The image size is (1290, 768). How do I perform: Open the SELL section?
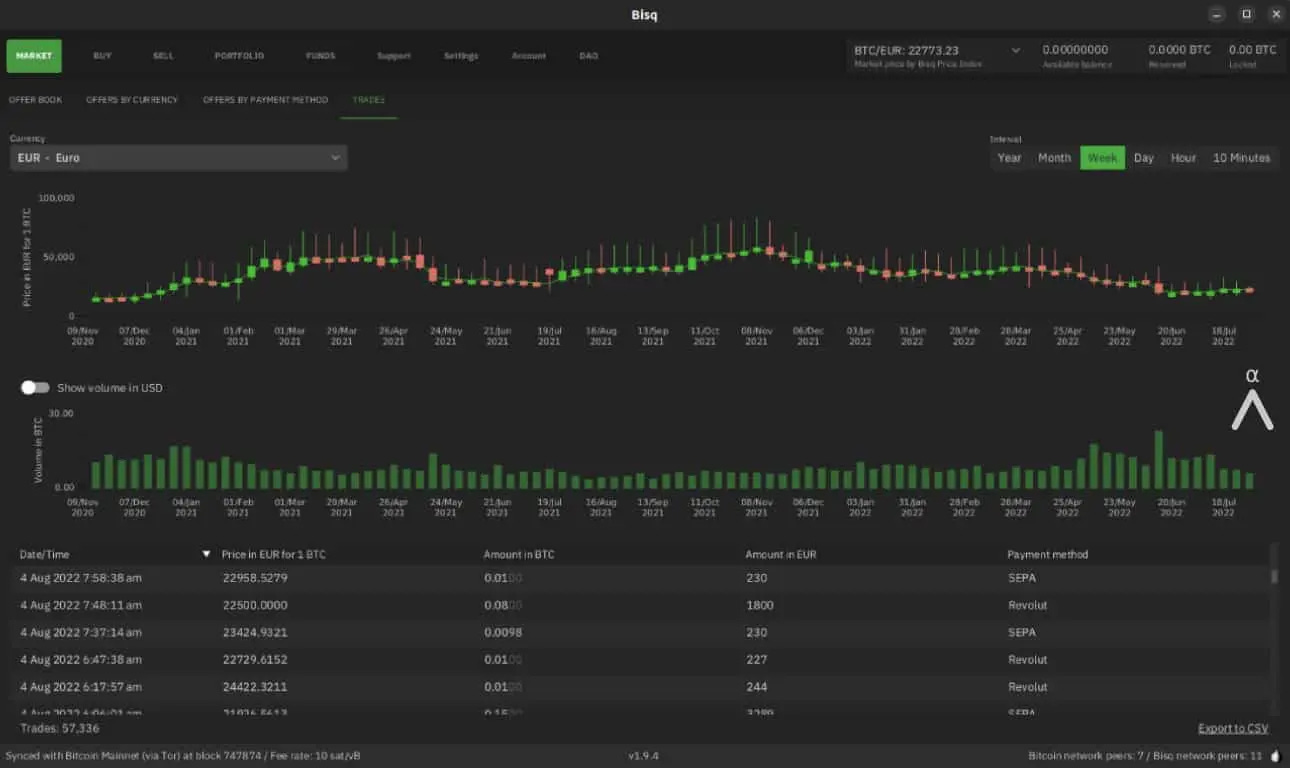[x=163, y=56]
